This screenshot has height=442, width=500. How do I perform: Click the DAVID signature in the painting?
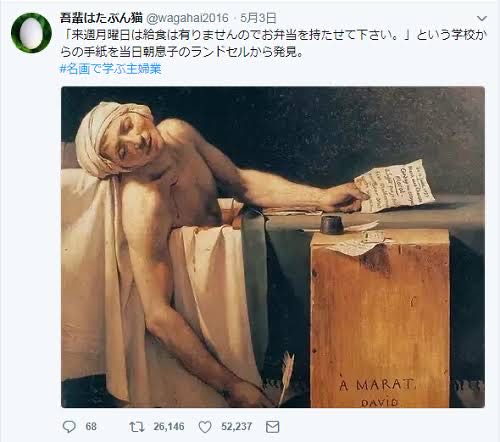380,402
